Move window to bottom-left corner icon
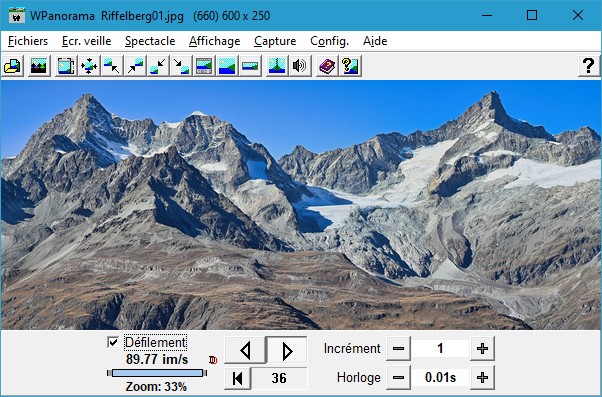The height and width of the screenshot is (397, 602). point(158,66)
